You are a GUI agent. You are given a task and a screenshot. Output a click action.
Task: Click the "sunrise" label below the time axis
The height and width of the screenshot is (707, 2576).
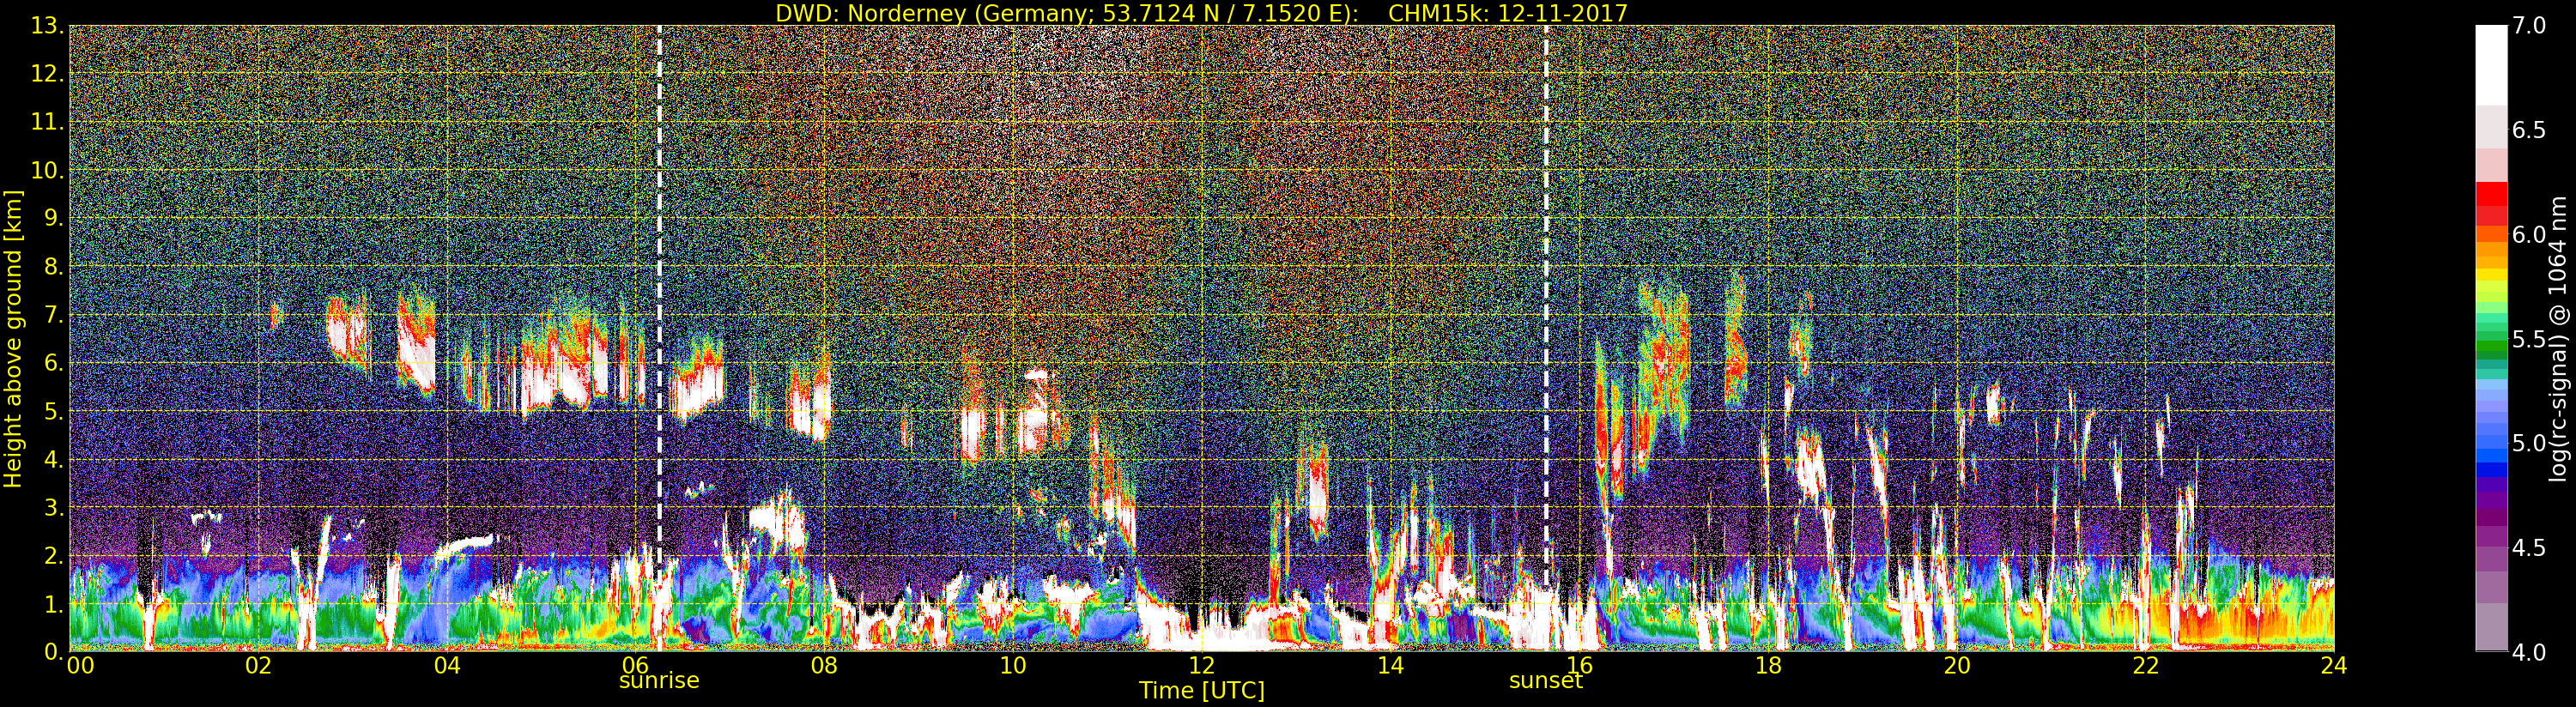[x=659, y=681]
